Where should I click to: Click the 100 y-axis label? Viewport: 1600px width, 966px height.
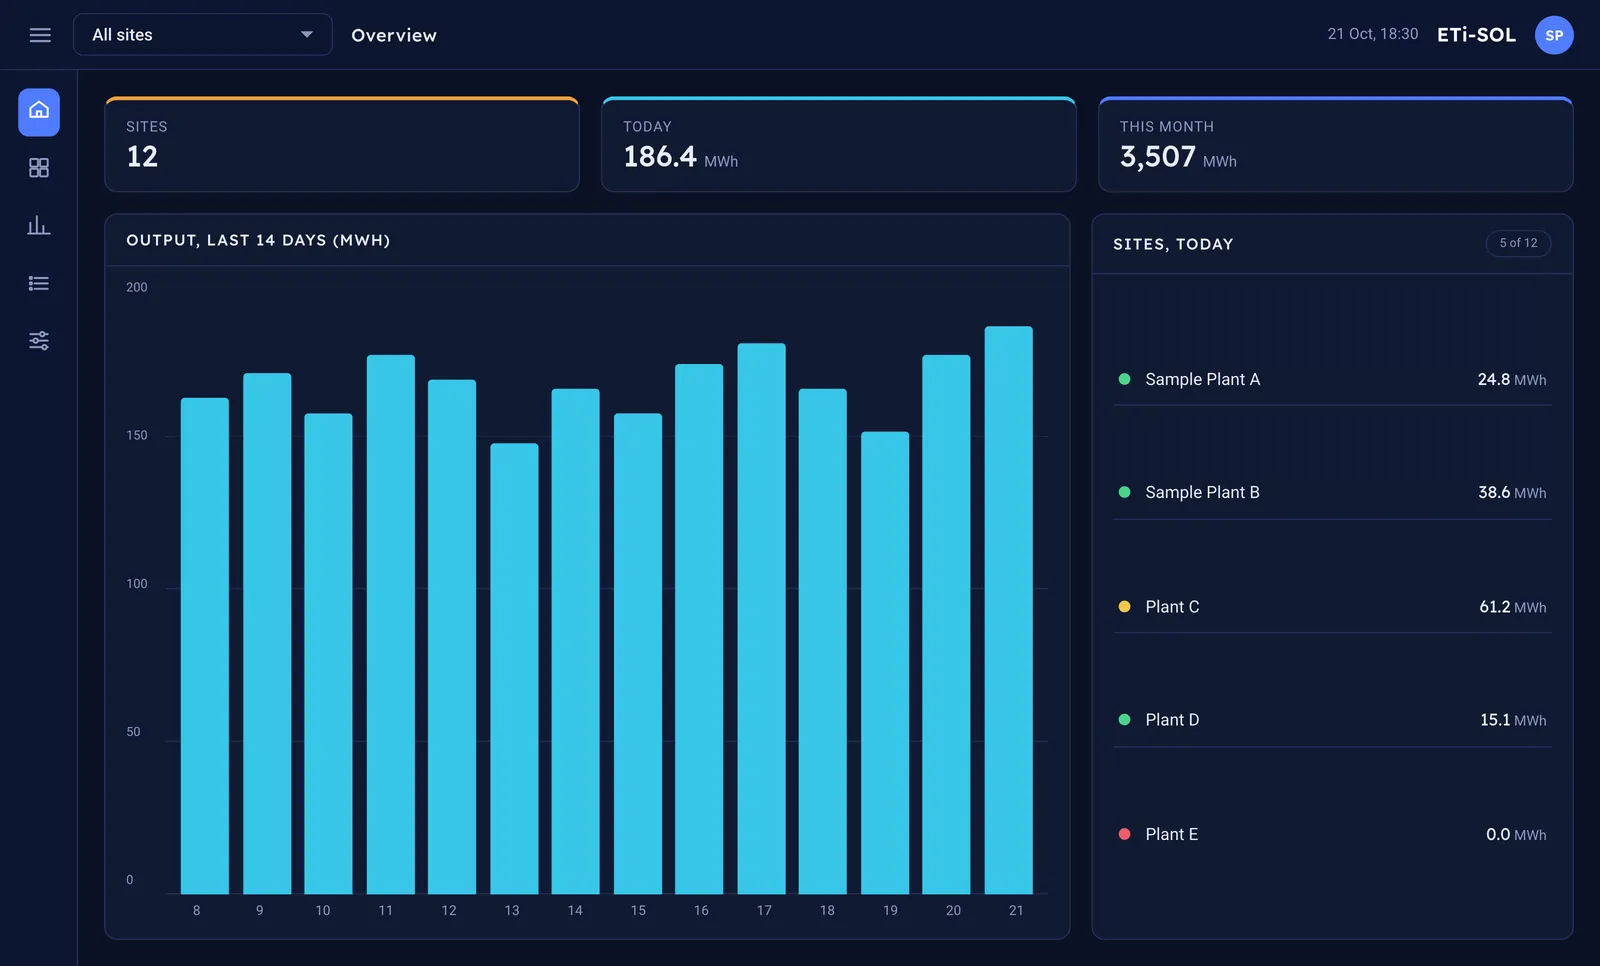point(137,584)
